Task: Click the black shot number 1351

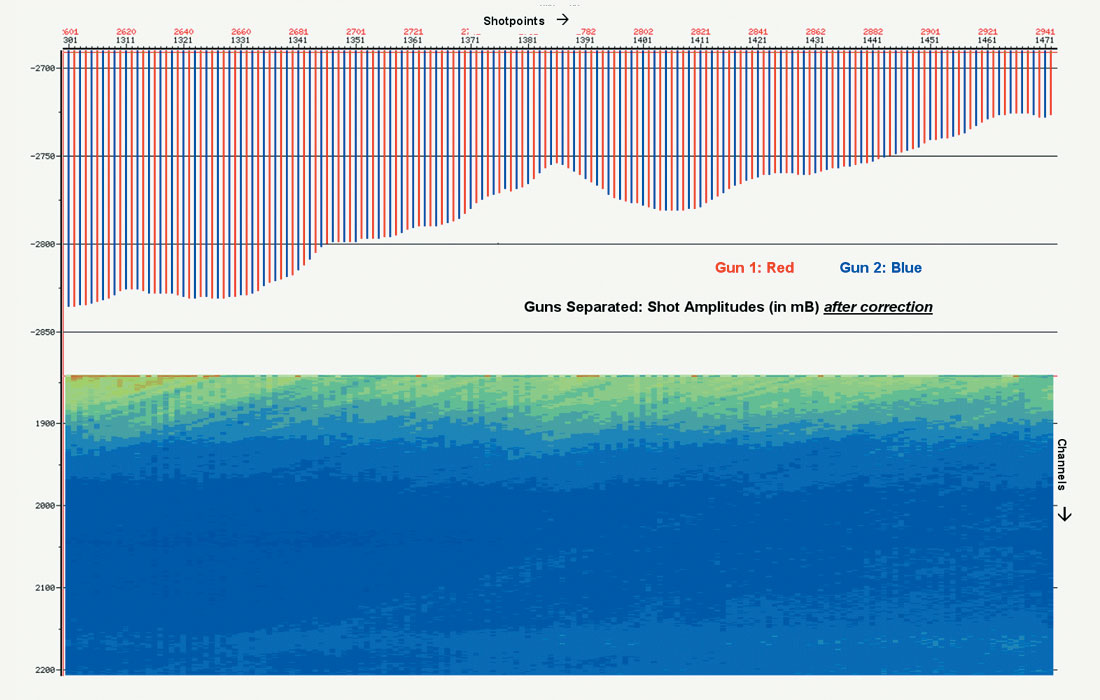Action: [x=355, y=40]
